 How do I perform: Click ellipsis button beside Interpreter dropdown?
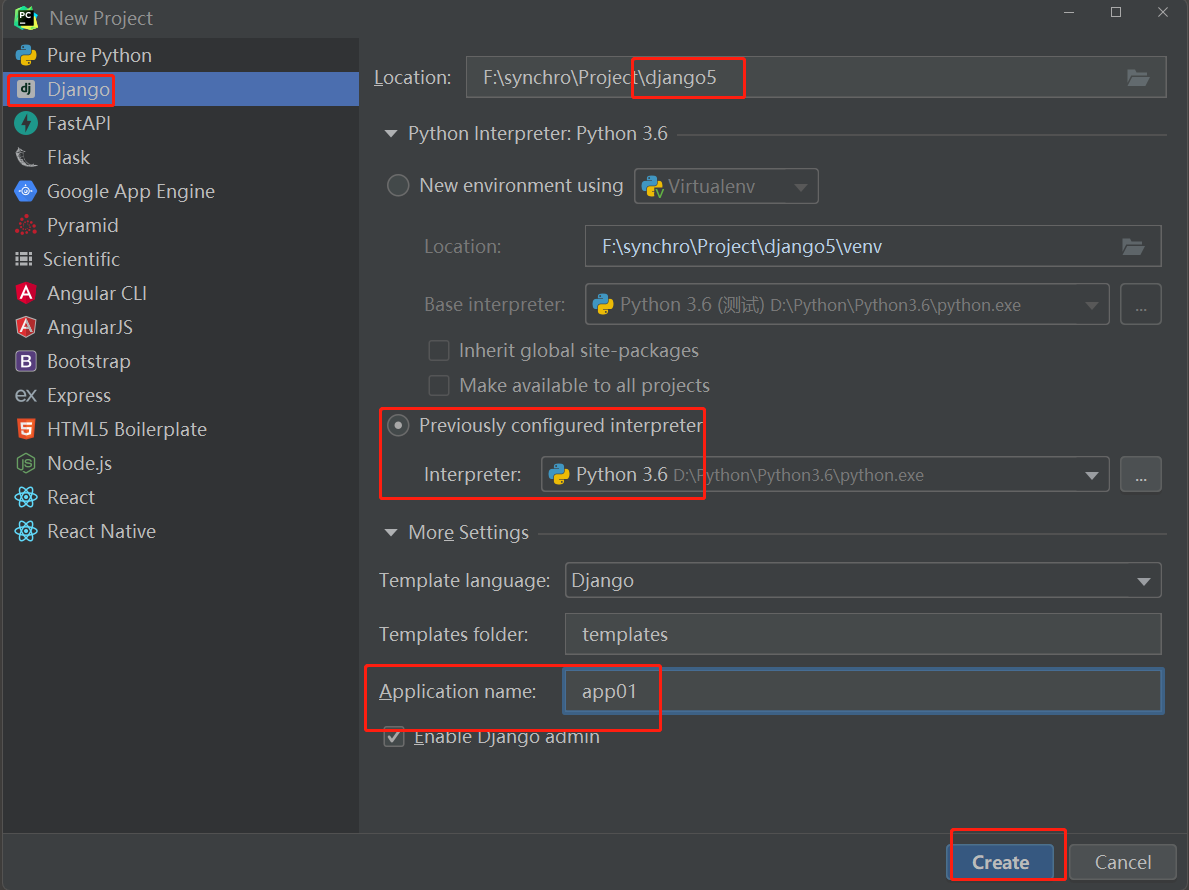[1140, 475]
